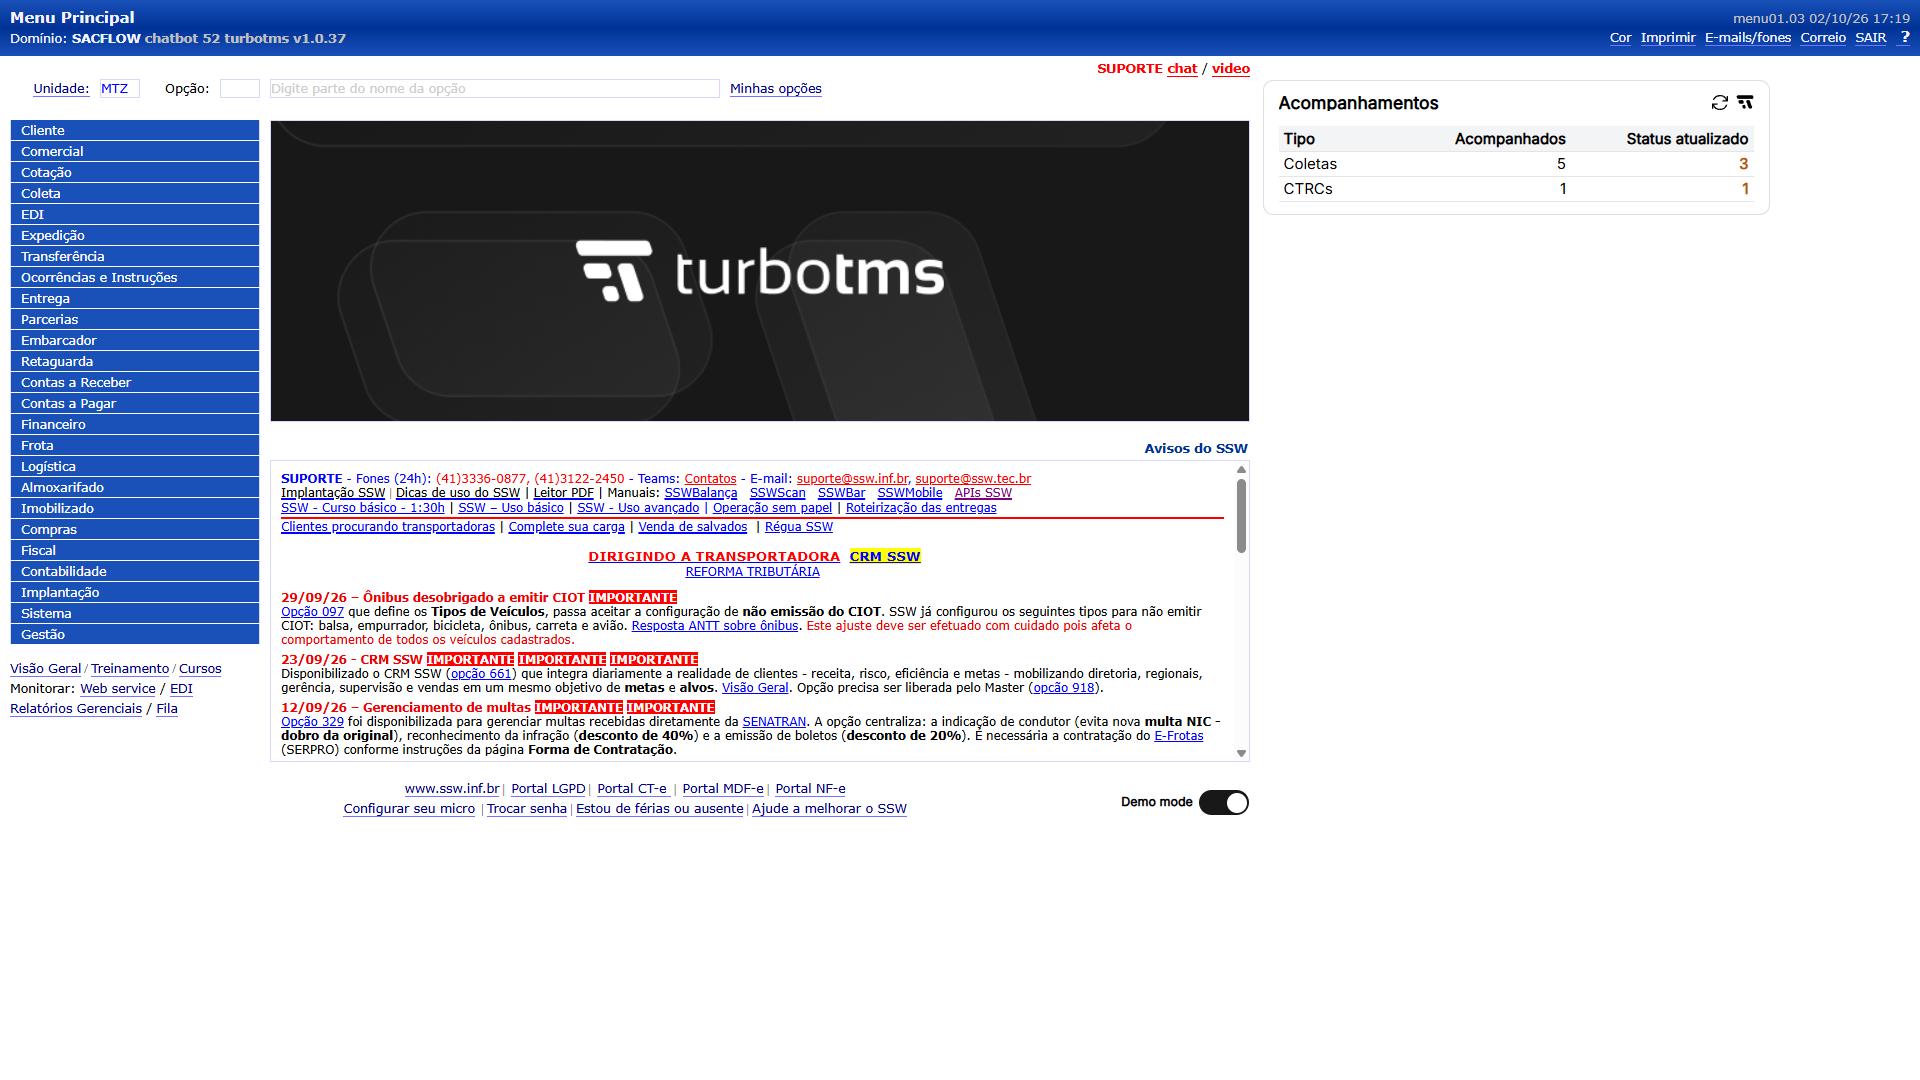Click the Unidade MTZ field
This screenshot has width=1920, height=1080.
click(120, 88)
